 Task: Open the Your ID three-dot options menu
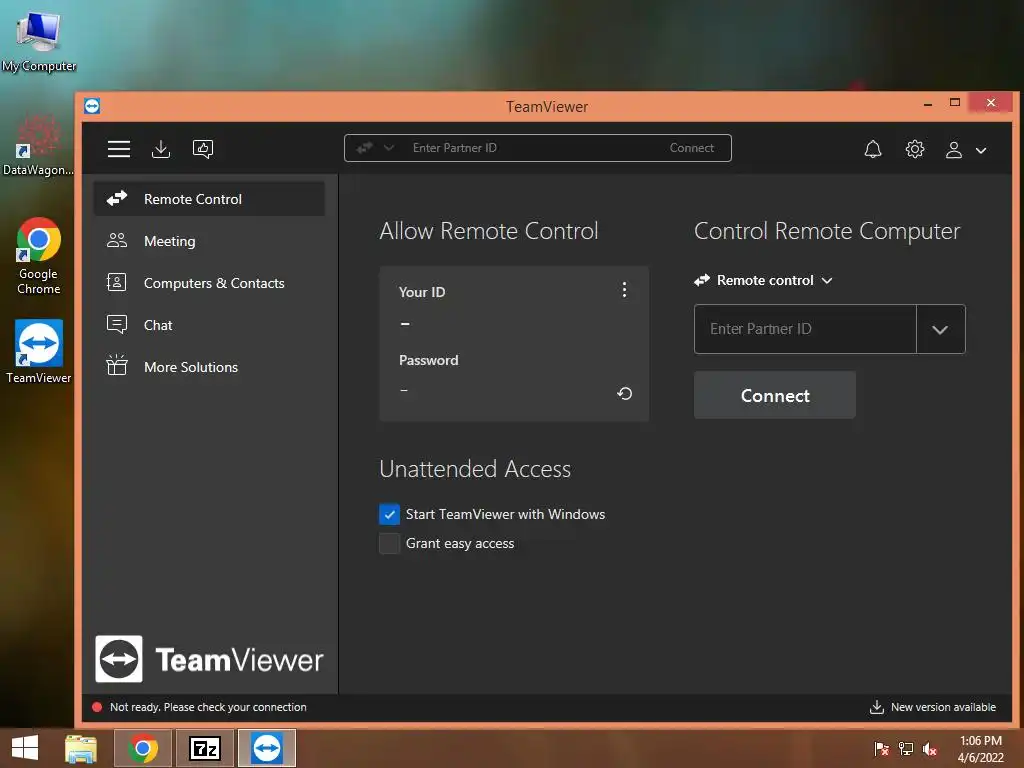pos(624,290)
